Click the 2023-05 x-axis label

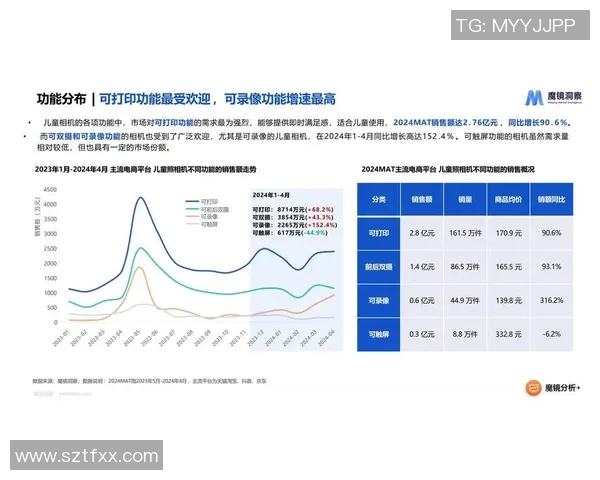[x=132, y=338]
